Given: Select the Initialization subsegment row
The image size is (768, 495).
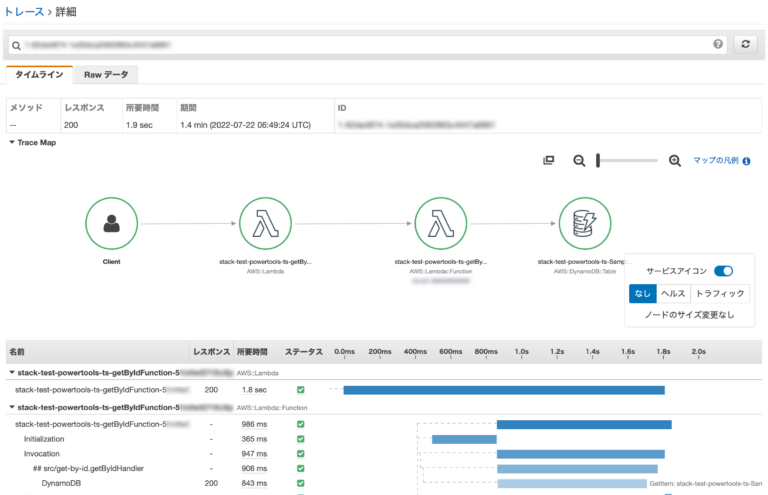Looking at the screenshot, I should coord(44,439).
